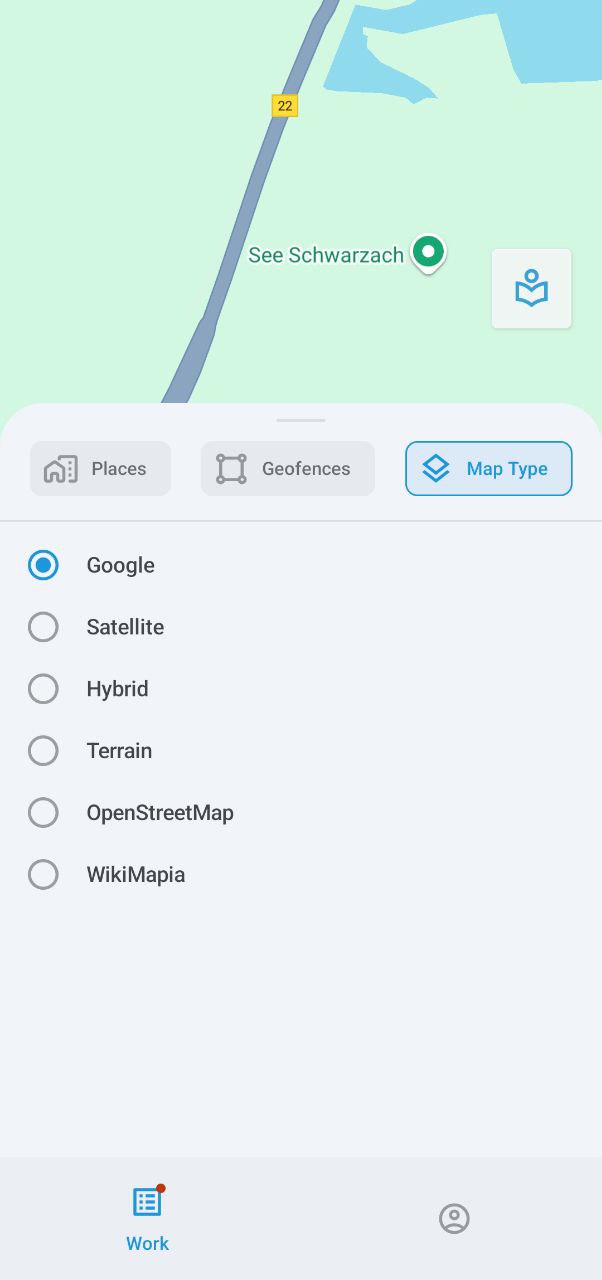Click the Map Type layers icon

[x=436, y=468]
